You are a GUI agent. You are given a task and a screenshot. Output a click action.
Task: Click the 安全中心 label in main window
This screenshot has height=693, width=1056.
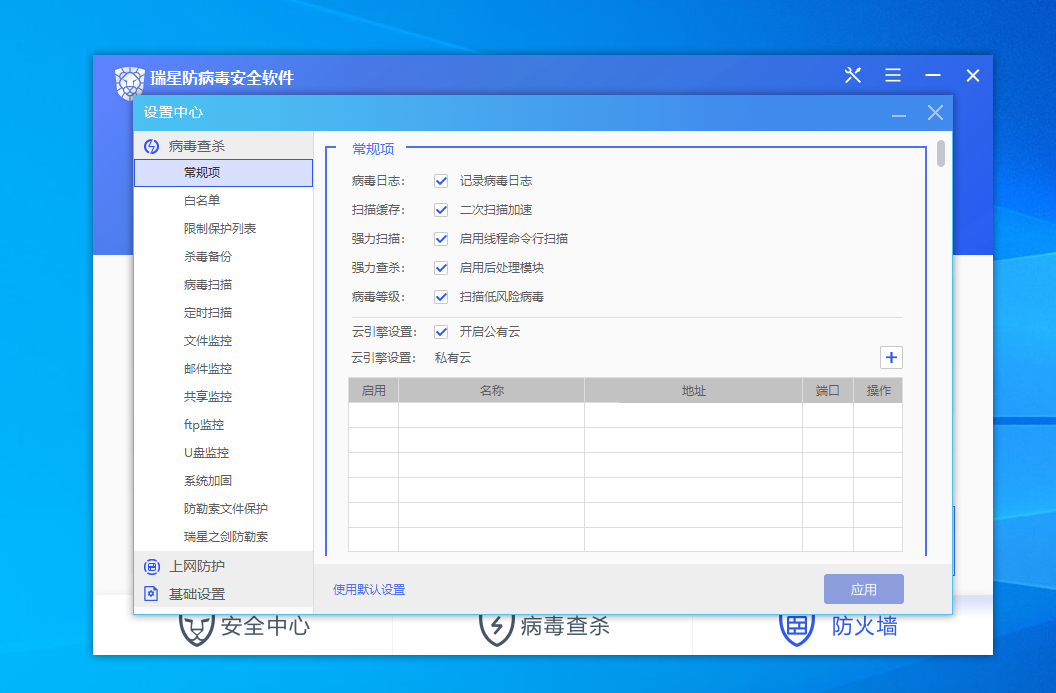pos(265,626)
